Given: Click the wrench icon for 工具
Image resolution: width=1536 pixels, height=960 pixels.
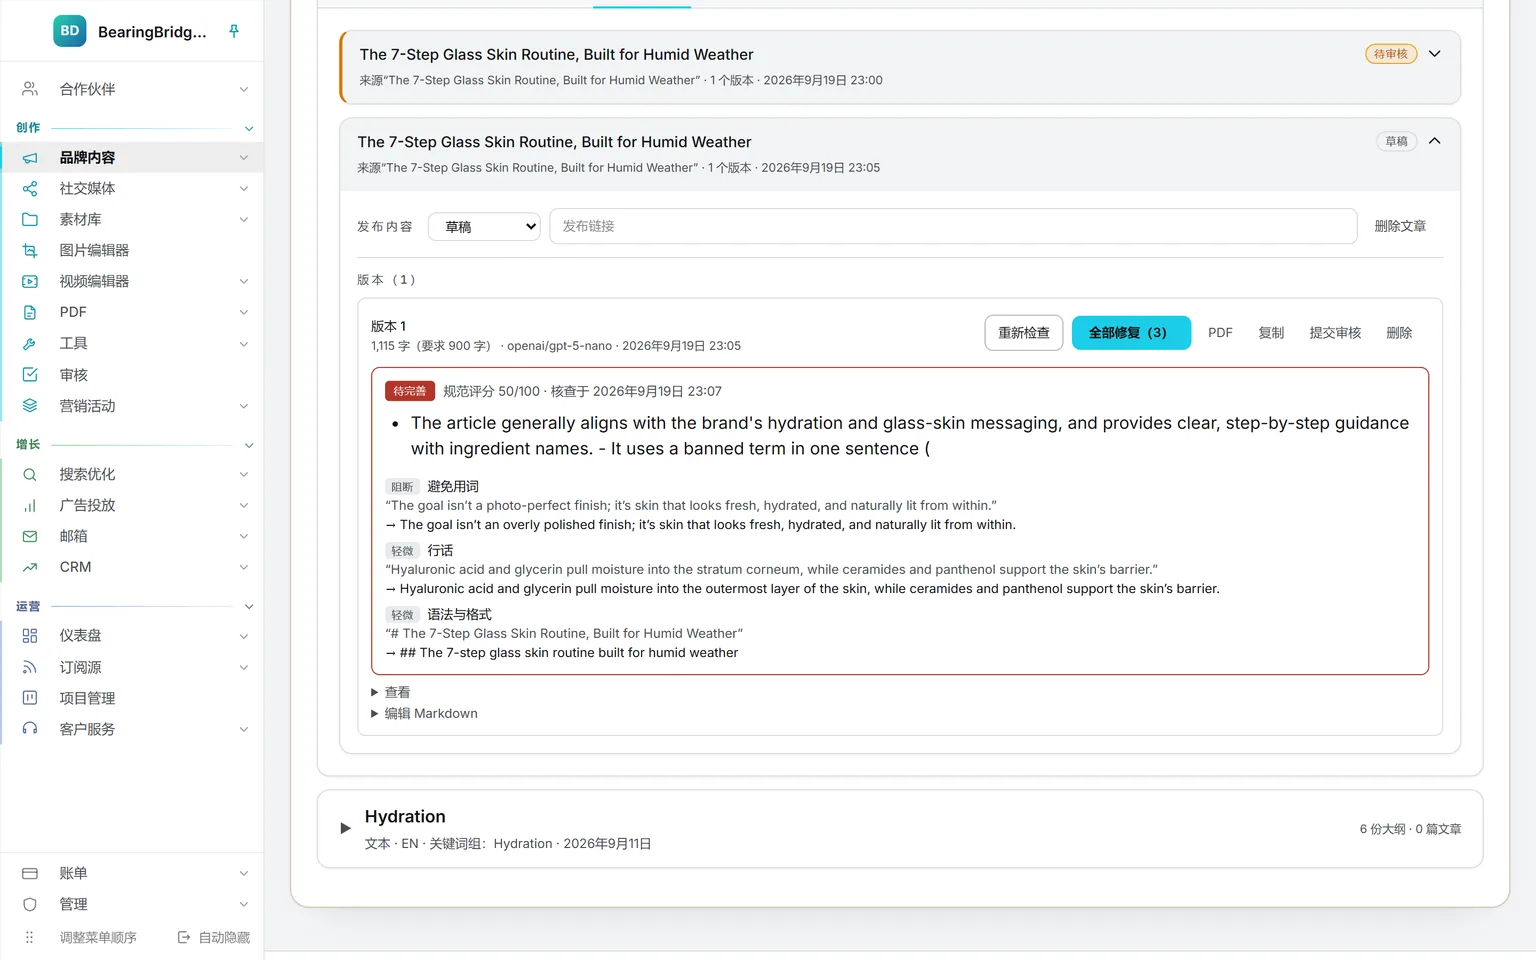Looking at the screenshot, I should tap(30, 343).
